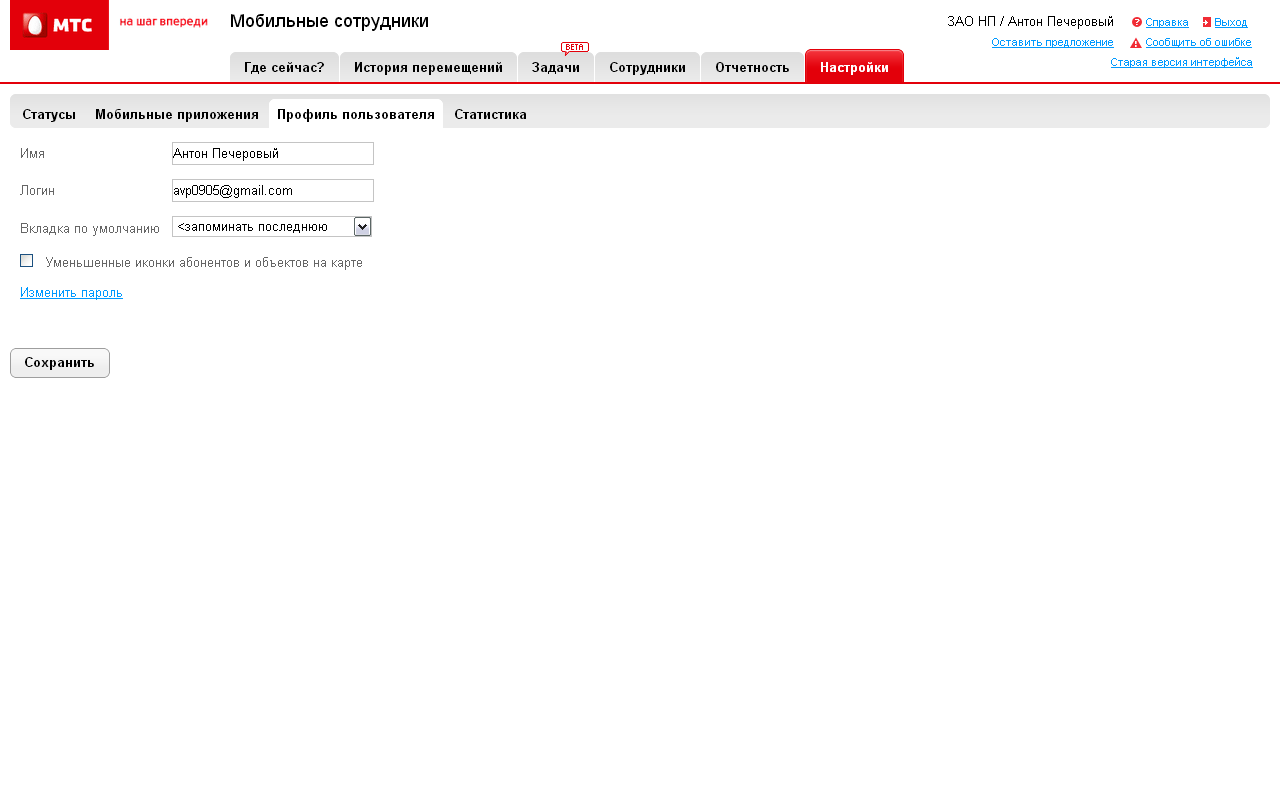
Task: Click the Изменить пароль link
Action: coord(71,293)
